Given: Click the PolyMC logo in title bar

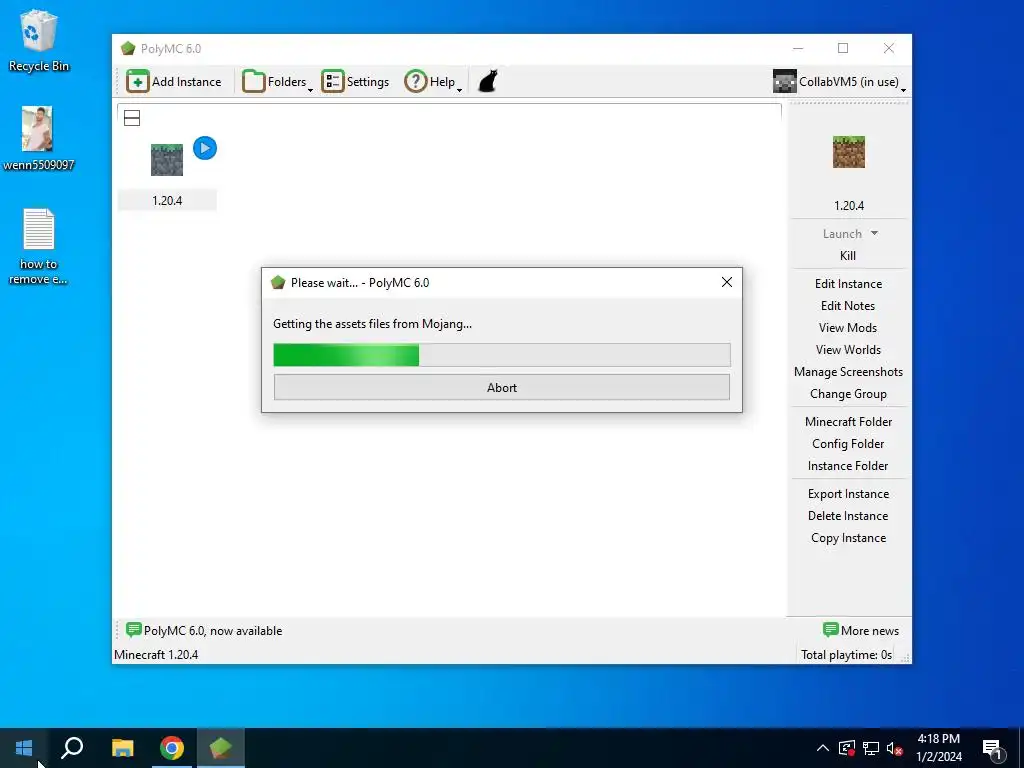Looking at the screenshot, I should click(x=128, y=48).
